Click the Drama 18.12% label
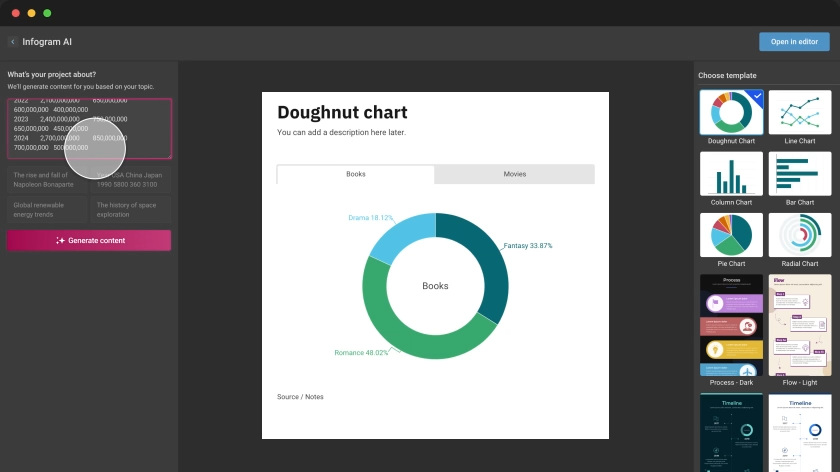 pyautogui.click(x=370, y=218)
